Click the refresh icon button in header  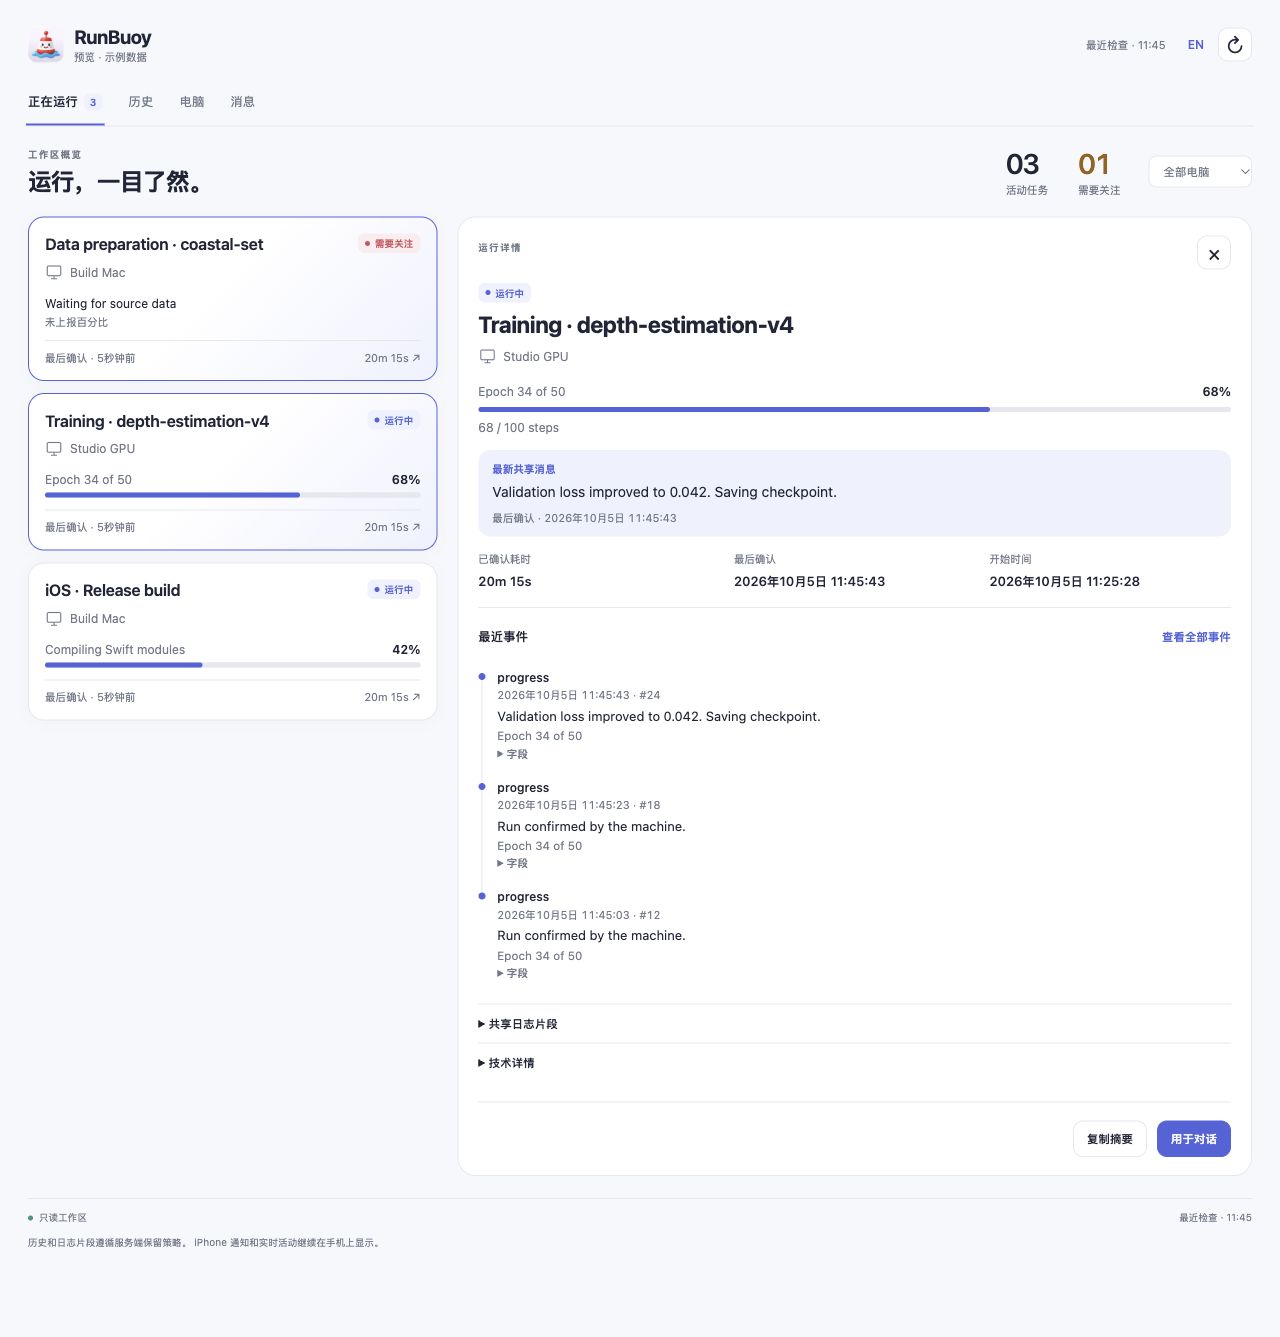(x=1235, y=45)
